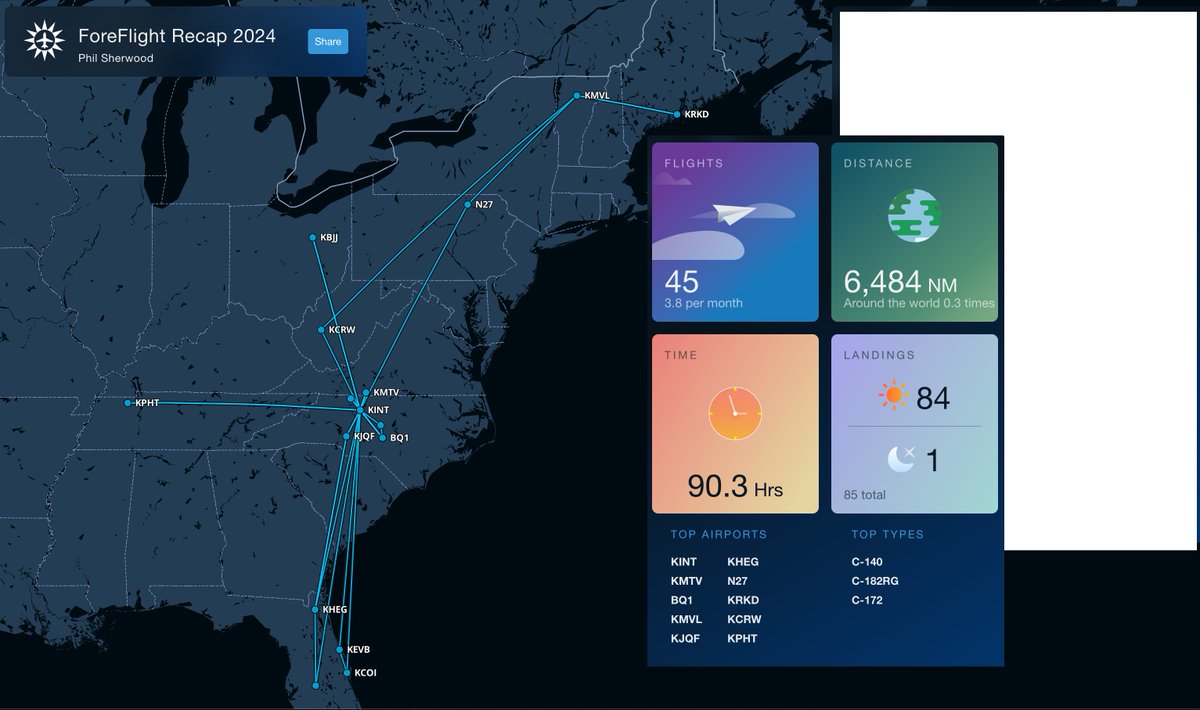
Task: Click the sun day-landings icon
Action: [x=893, y=397]
